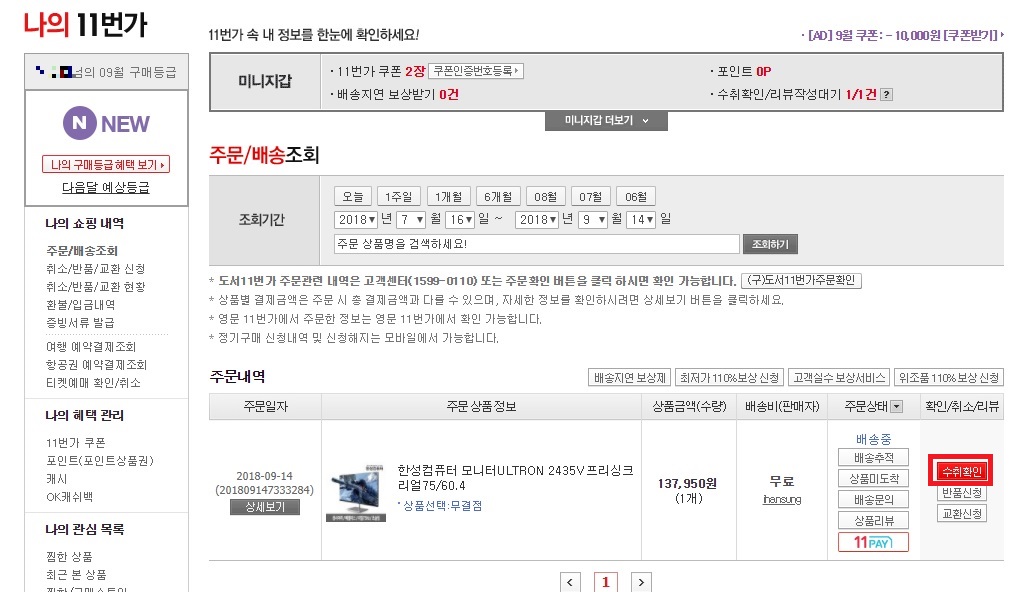Click the 상품미도착 button

tap(873, 479)
